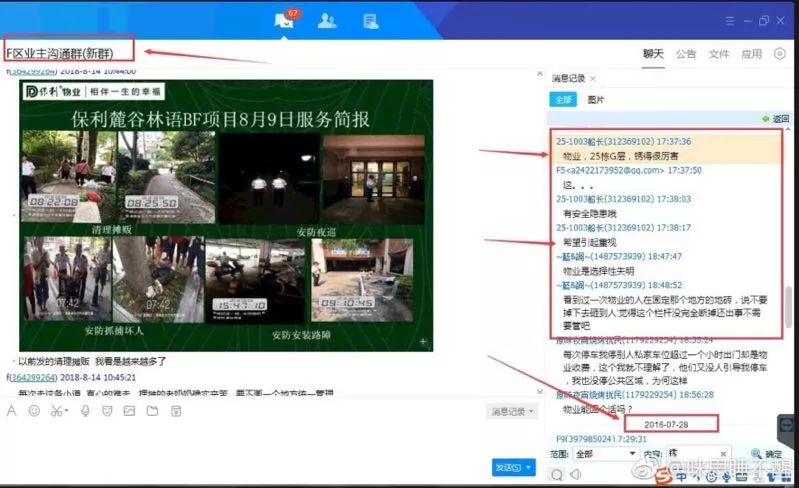799x488 pixels.
Task: Click the Sogou S logo on IME bar
Action: point(663,477)
